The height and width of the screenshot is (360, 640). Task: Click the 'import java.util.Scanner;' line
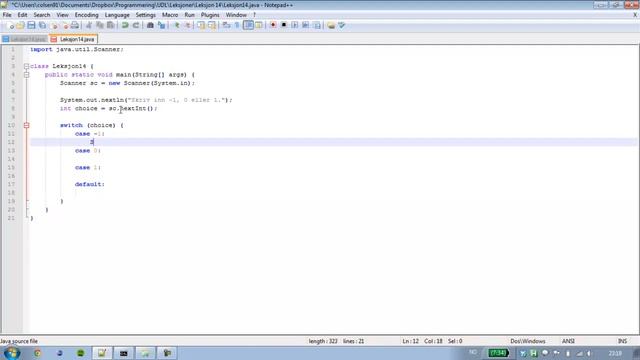(x=76, y=49)
